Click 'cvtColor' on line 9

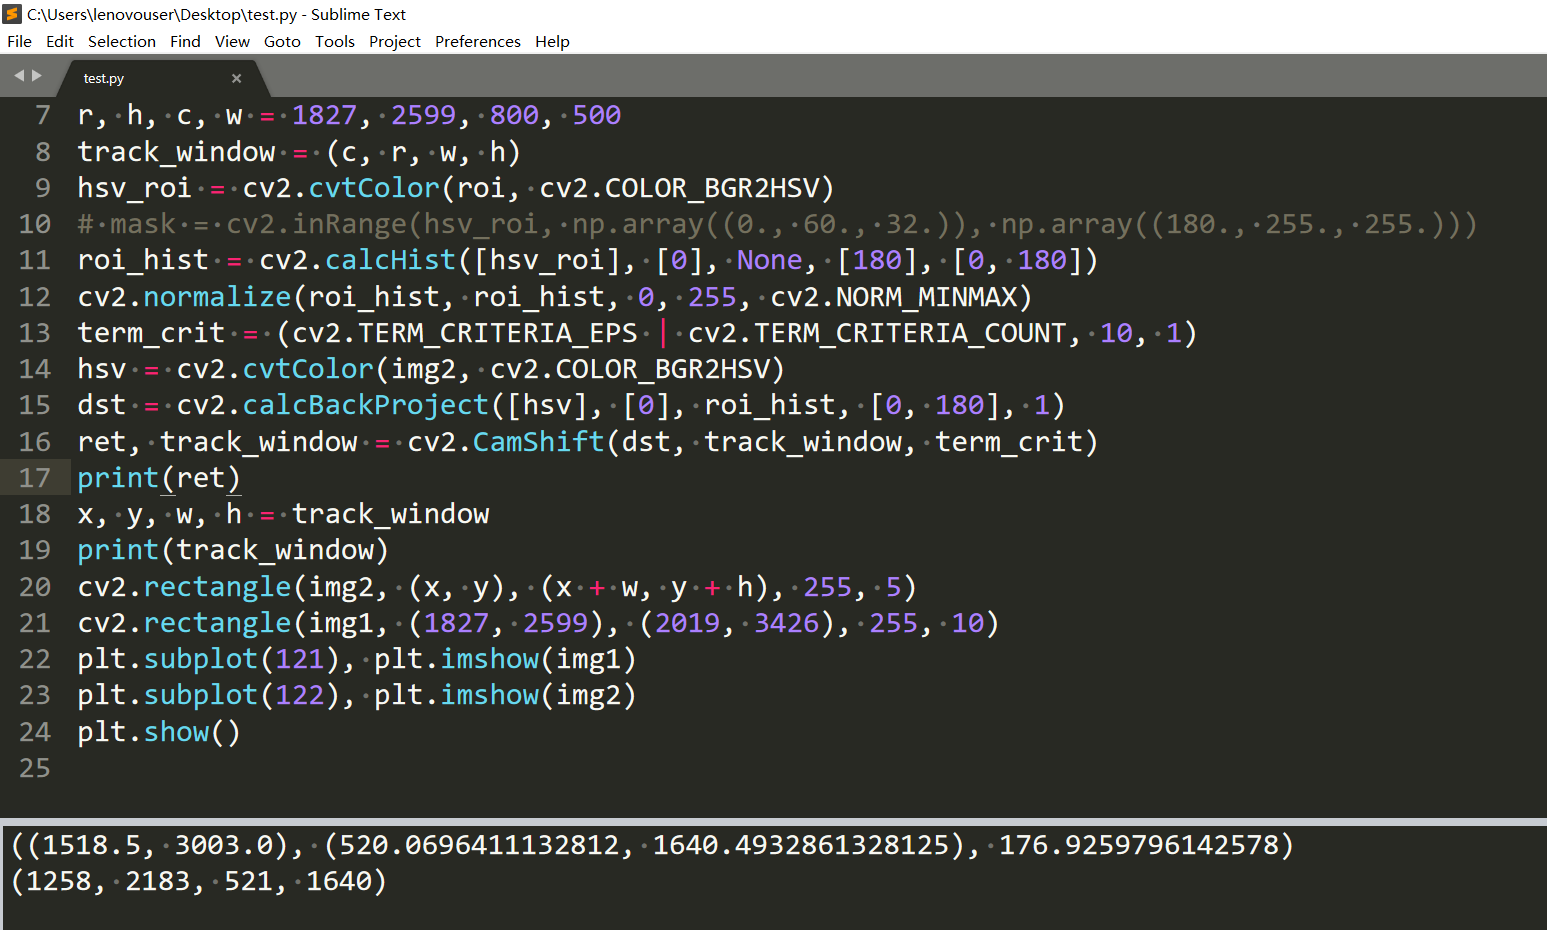point(374,188)
